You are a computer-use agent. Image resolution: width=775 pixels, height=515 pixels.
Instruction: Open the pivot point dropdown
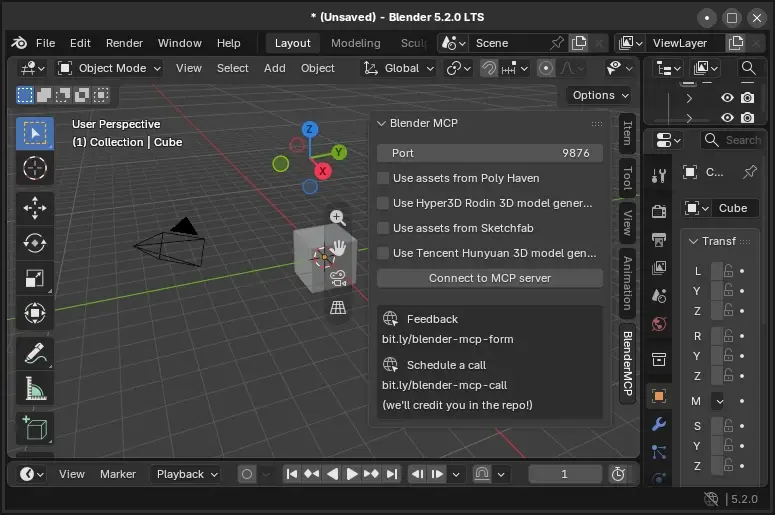point(459,68)
